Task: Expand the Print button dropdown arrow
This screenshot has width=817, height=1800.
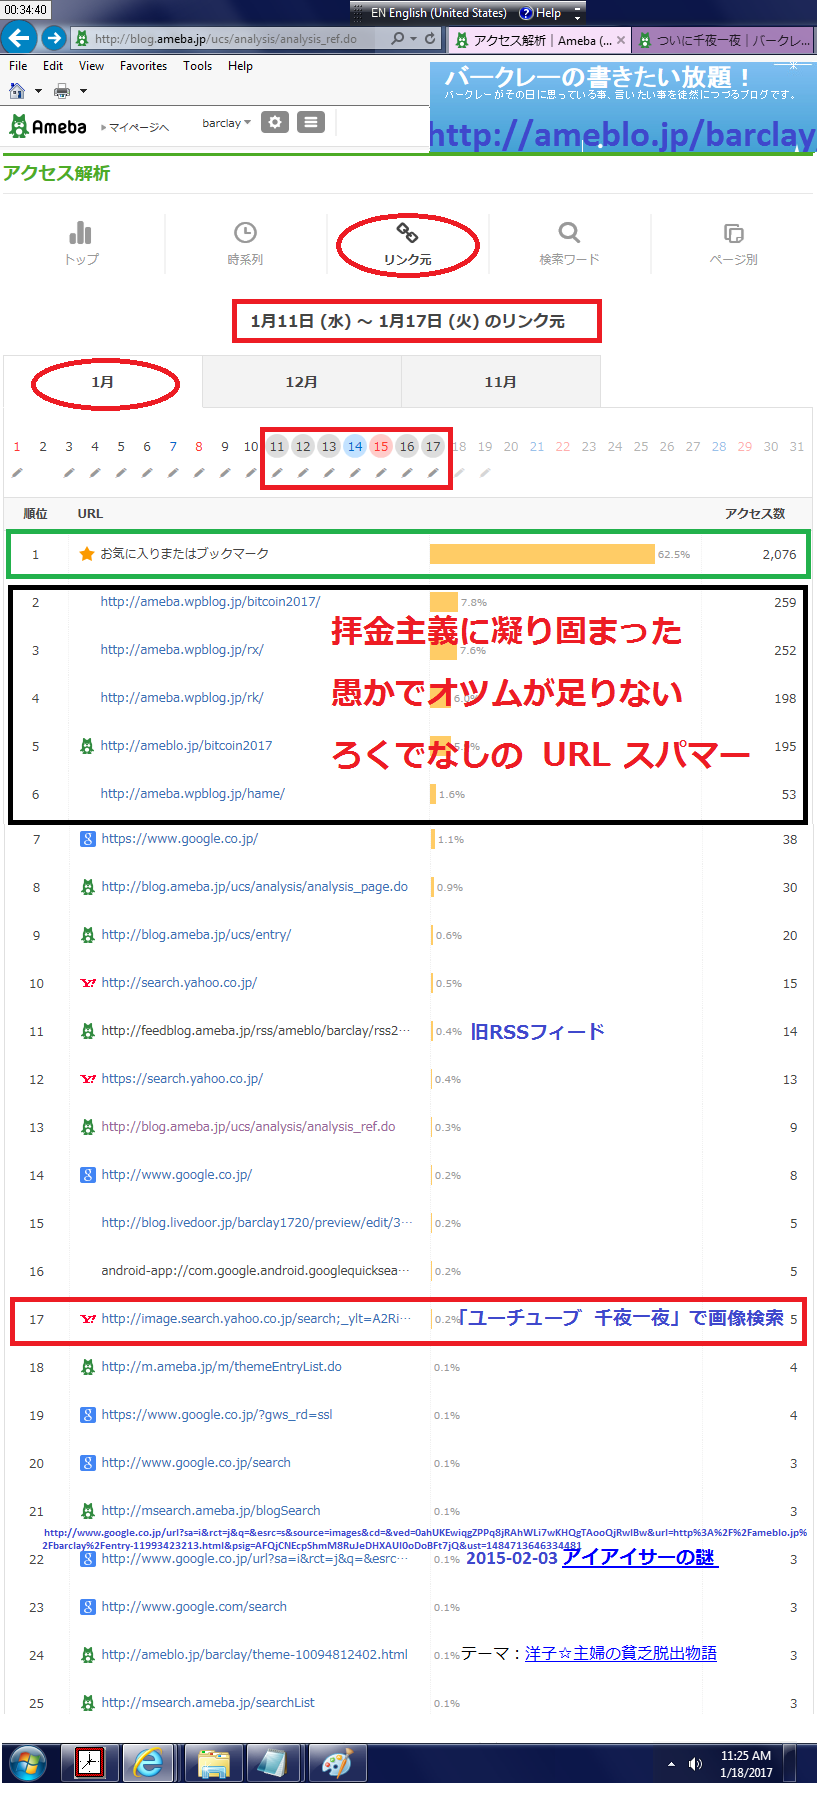Action: coord(83,91)
